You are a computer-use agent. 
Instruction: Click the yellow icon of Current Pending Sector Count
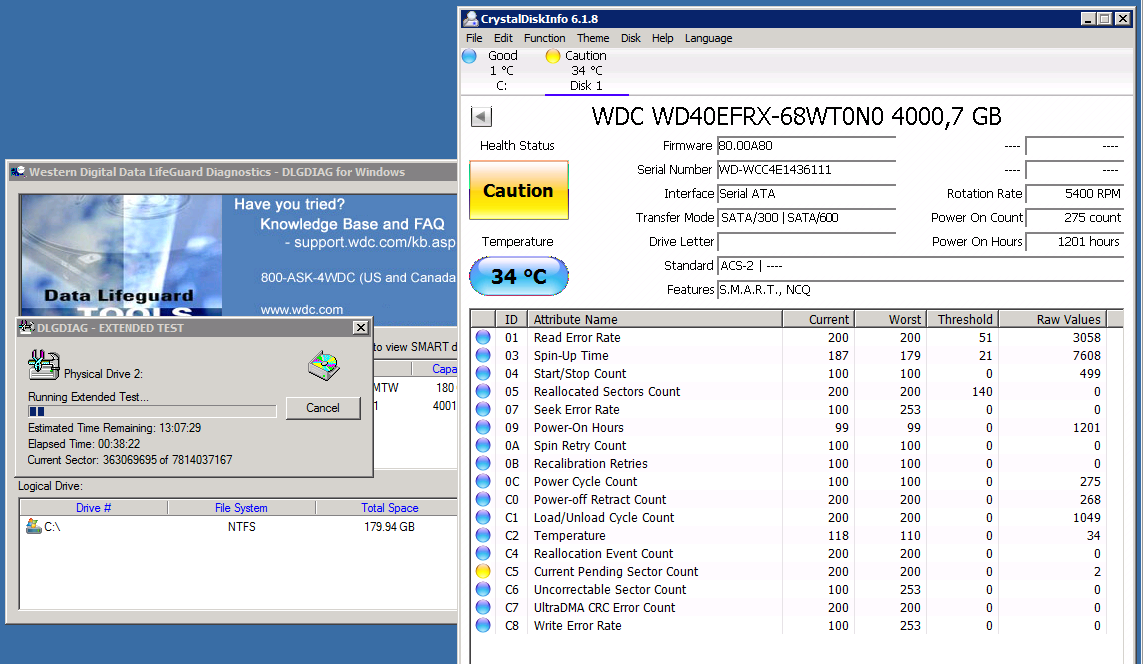click(x=483, y=571)
